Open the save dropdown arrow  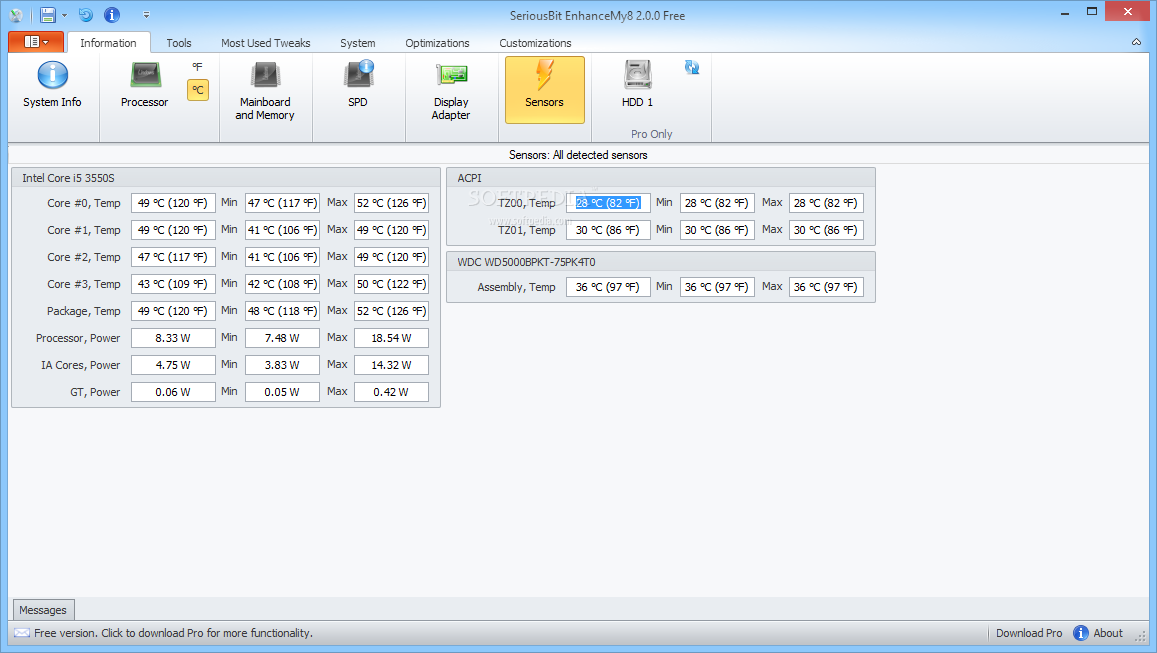(64, 15)
